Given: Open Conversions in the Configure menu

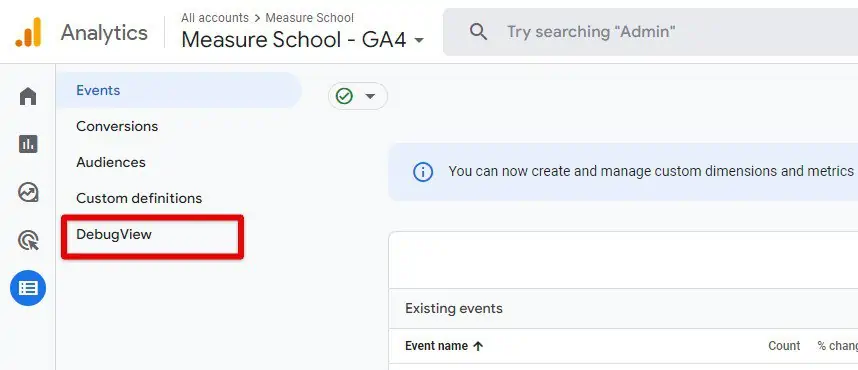Looking at the screenshot, I should click(x=117, y=126).
